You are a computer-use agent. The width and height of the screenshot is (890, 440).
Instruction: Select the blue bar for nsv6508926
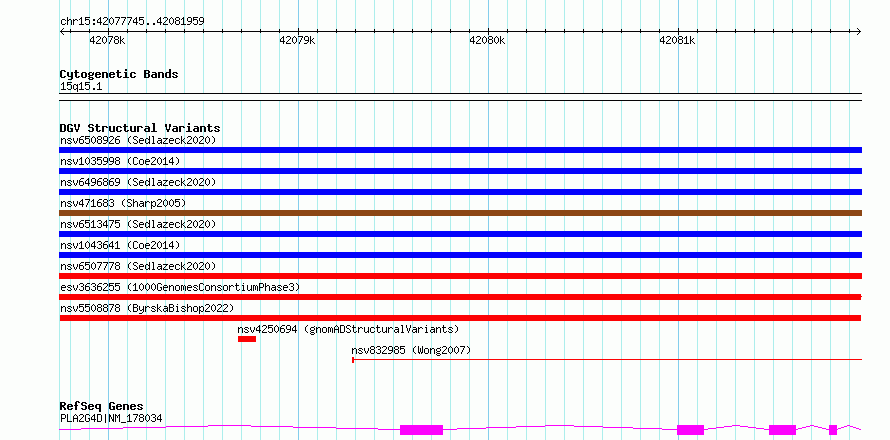coord(460,150)
